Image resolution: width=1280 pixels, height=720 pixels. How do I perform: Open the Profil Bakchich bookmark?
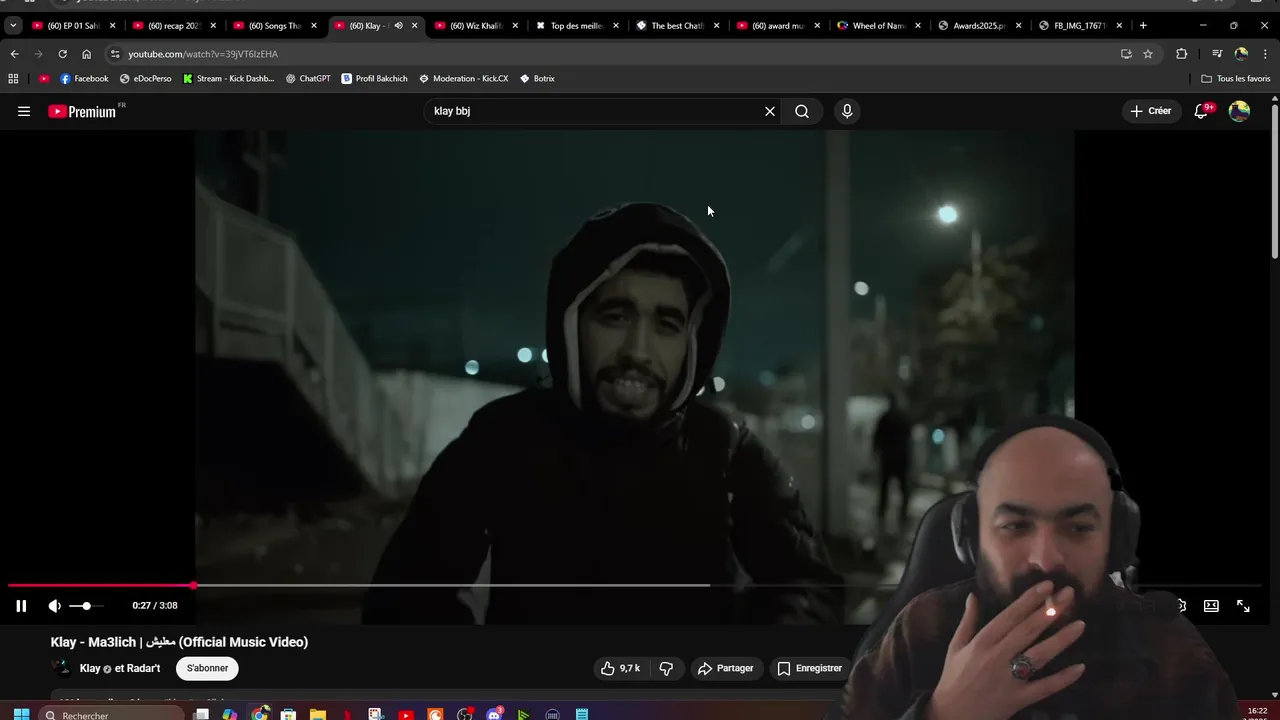[x=374, y=78]
